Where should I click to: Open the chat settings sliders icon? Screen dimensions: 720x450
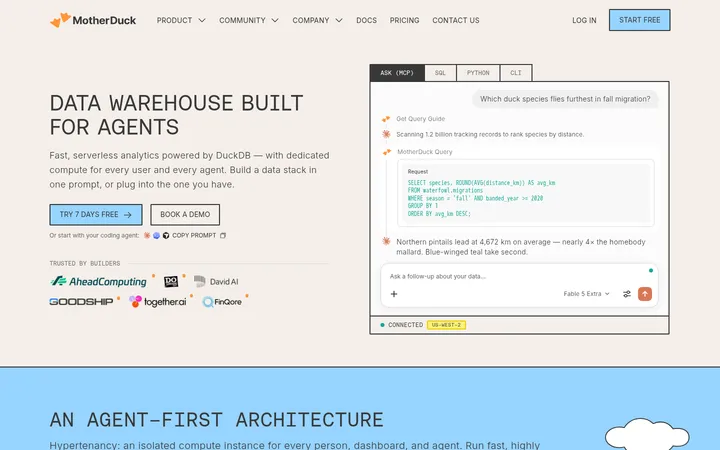[627, 294]
